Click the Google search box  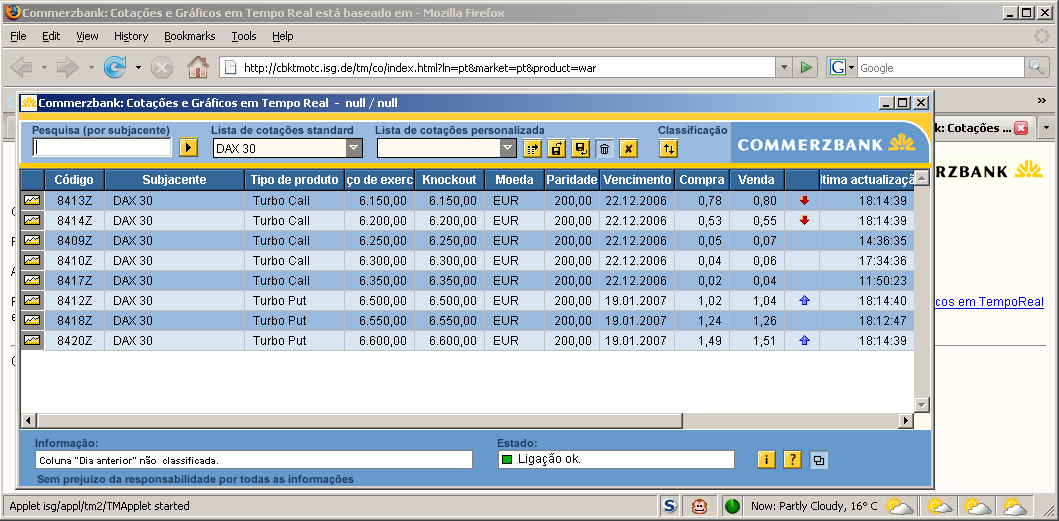pos(941,68)
